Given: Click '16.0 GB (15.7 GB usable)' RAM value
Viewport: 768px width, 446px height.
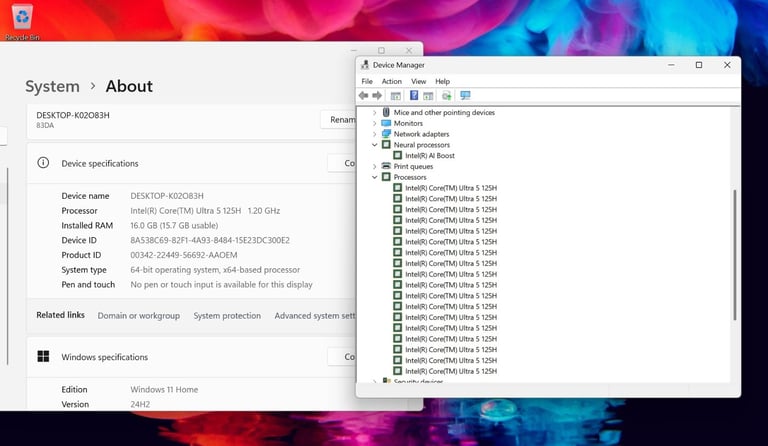Looking at the screenshot, I should point(174,225).
